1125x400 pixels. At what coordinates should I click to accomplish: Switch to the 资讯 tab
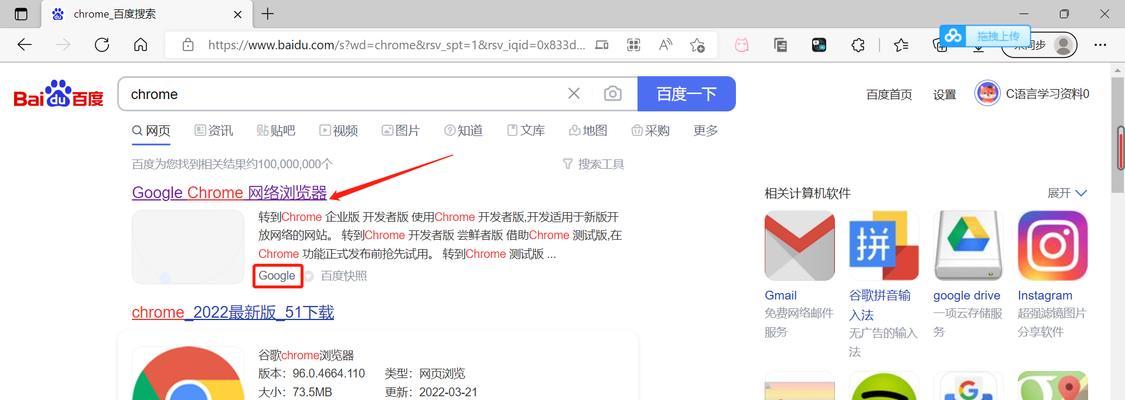(x=214, y=130)
